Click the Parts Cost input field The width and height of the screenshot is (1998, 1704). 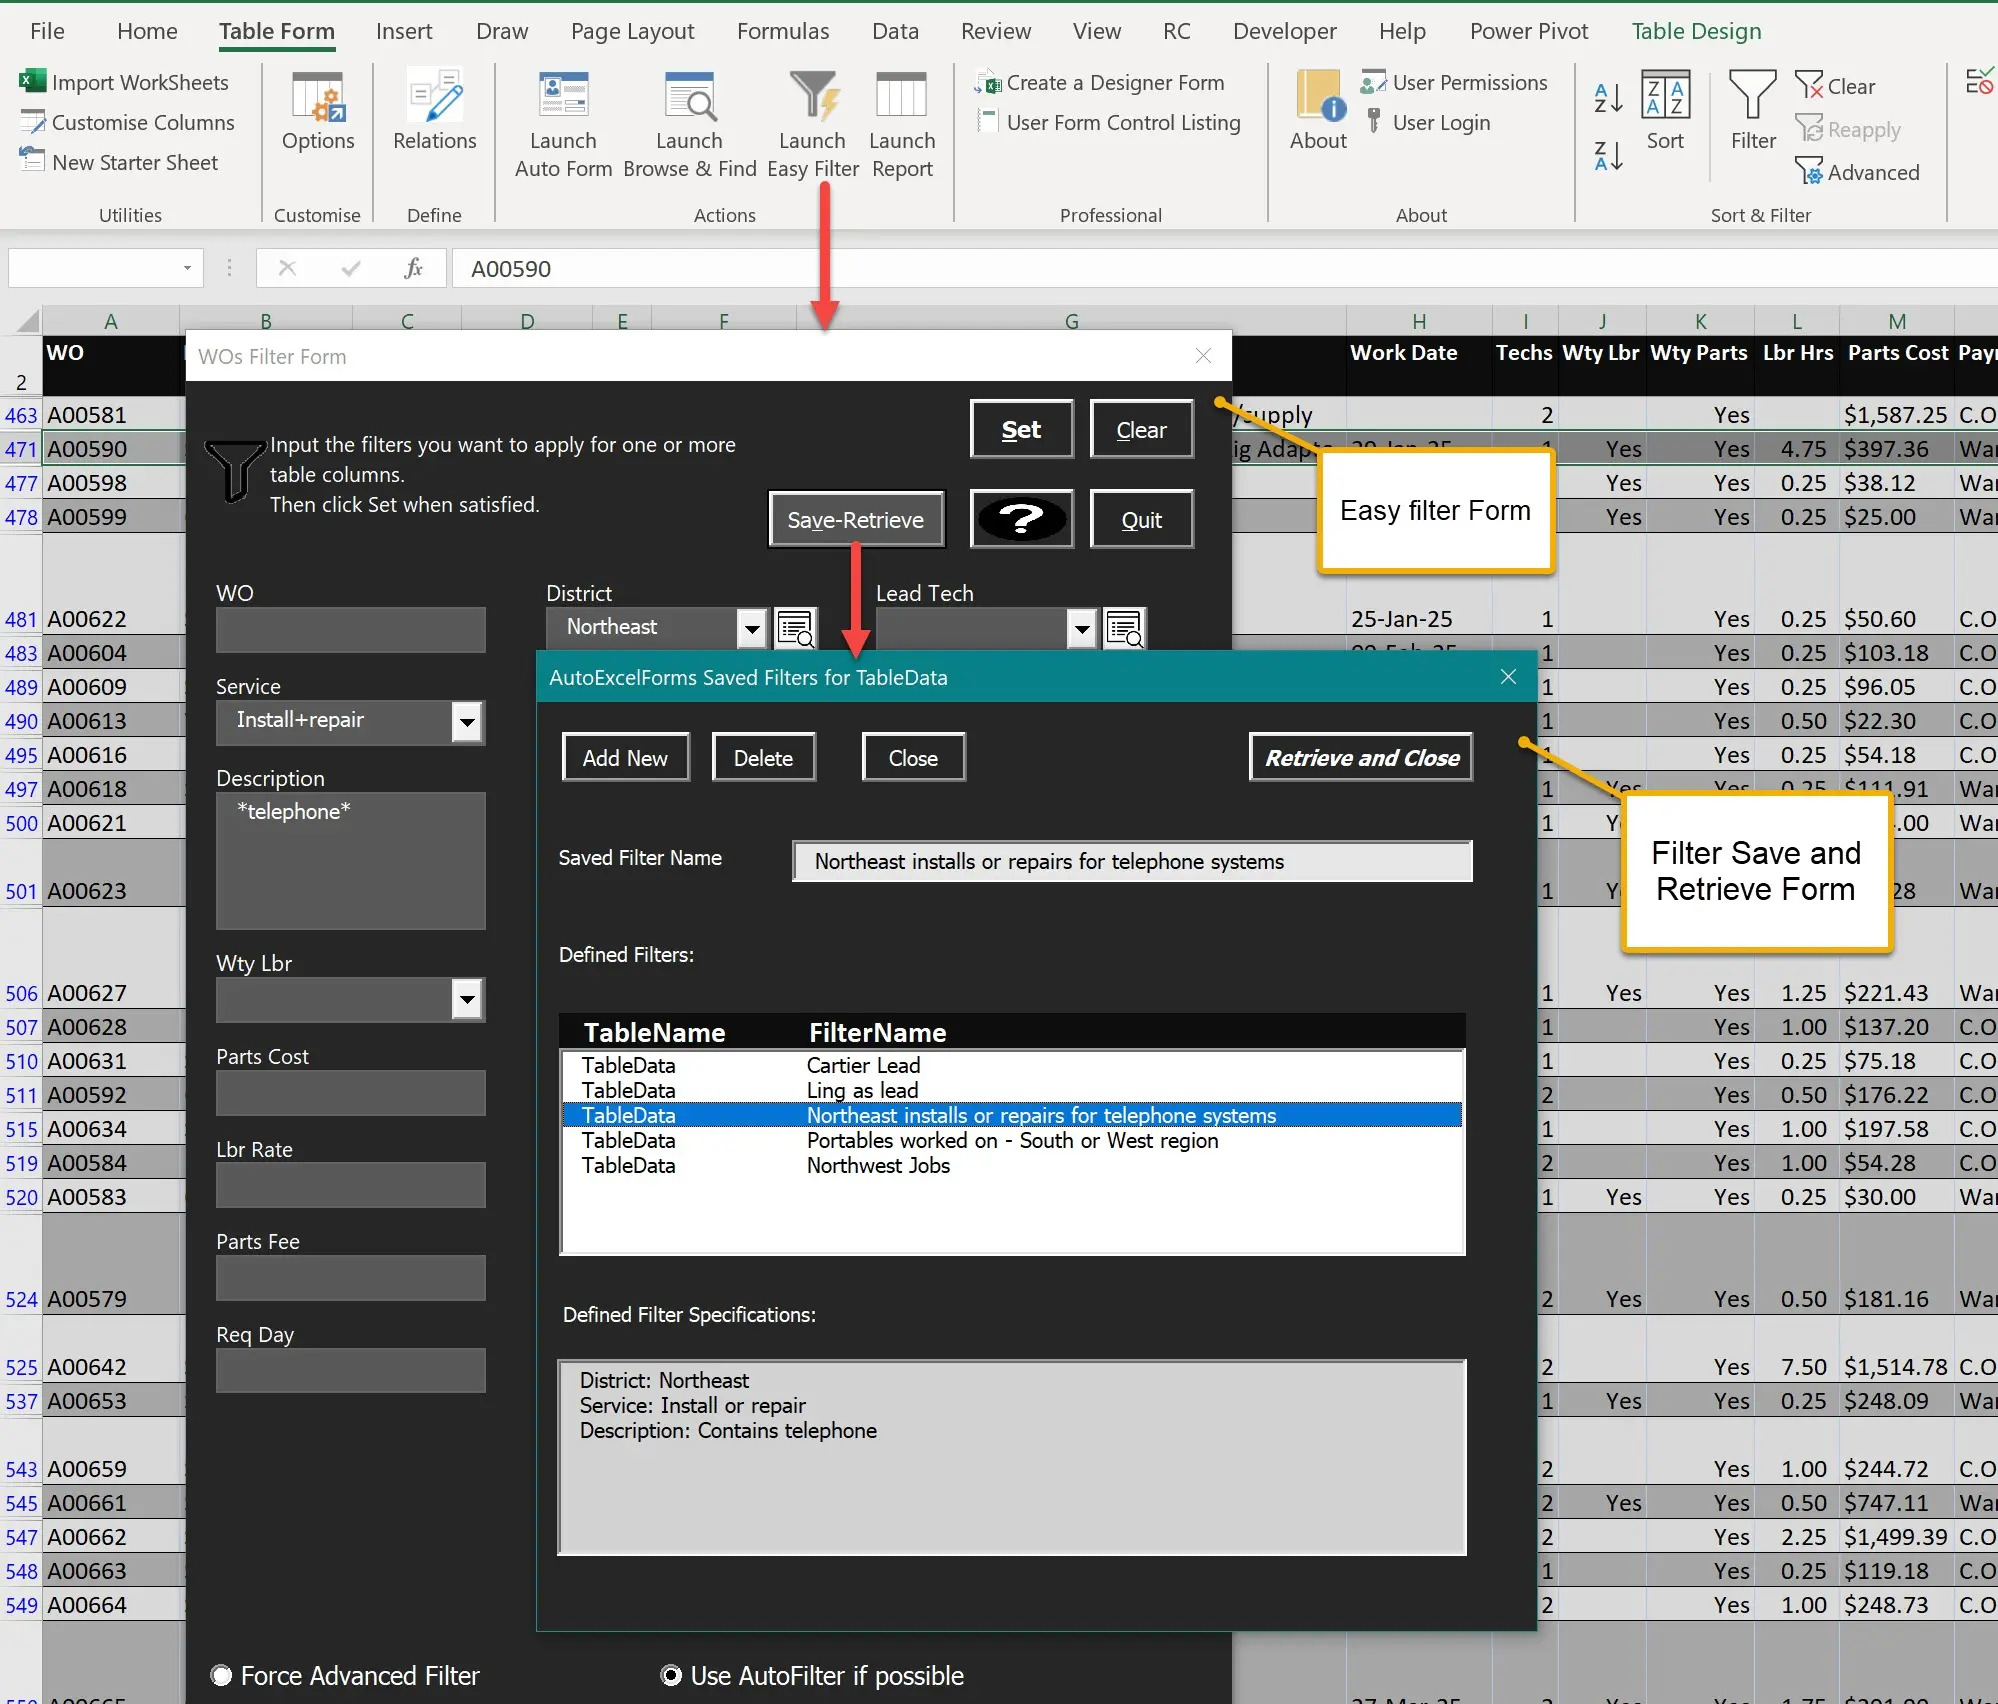(x=350, y=1093)
